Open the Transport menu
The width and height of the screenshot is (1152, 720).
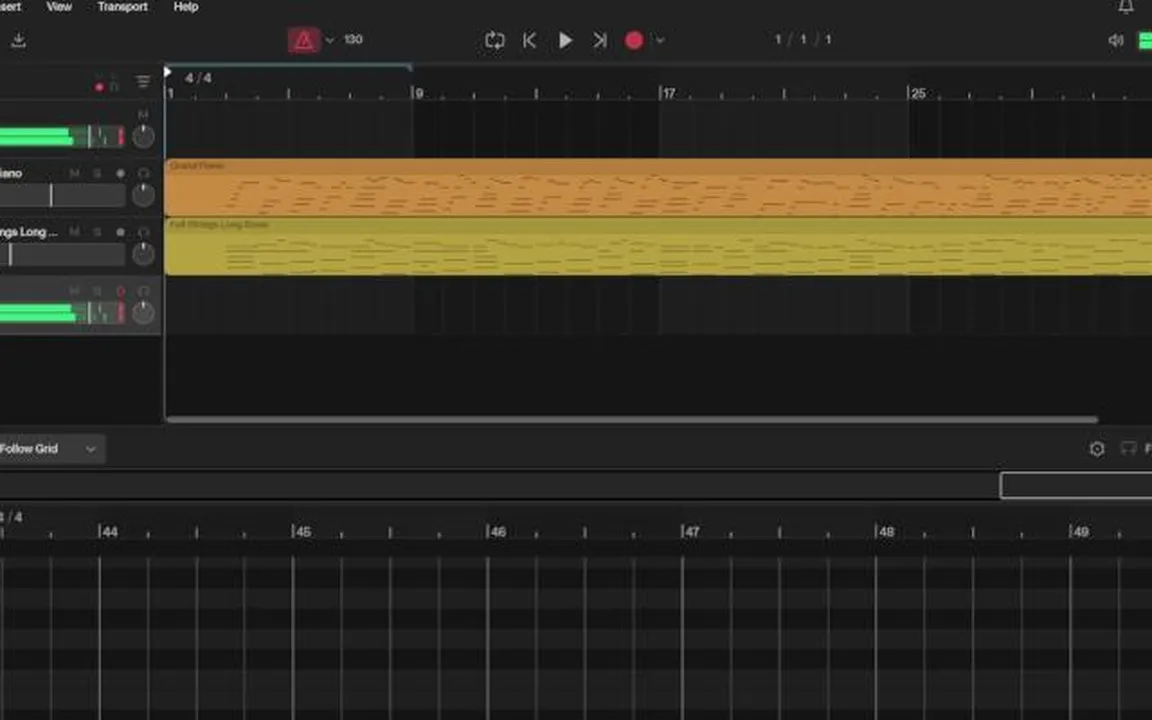[123, 7]
